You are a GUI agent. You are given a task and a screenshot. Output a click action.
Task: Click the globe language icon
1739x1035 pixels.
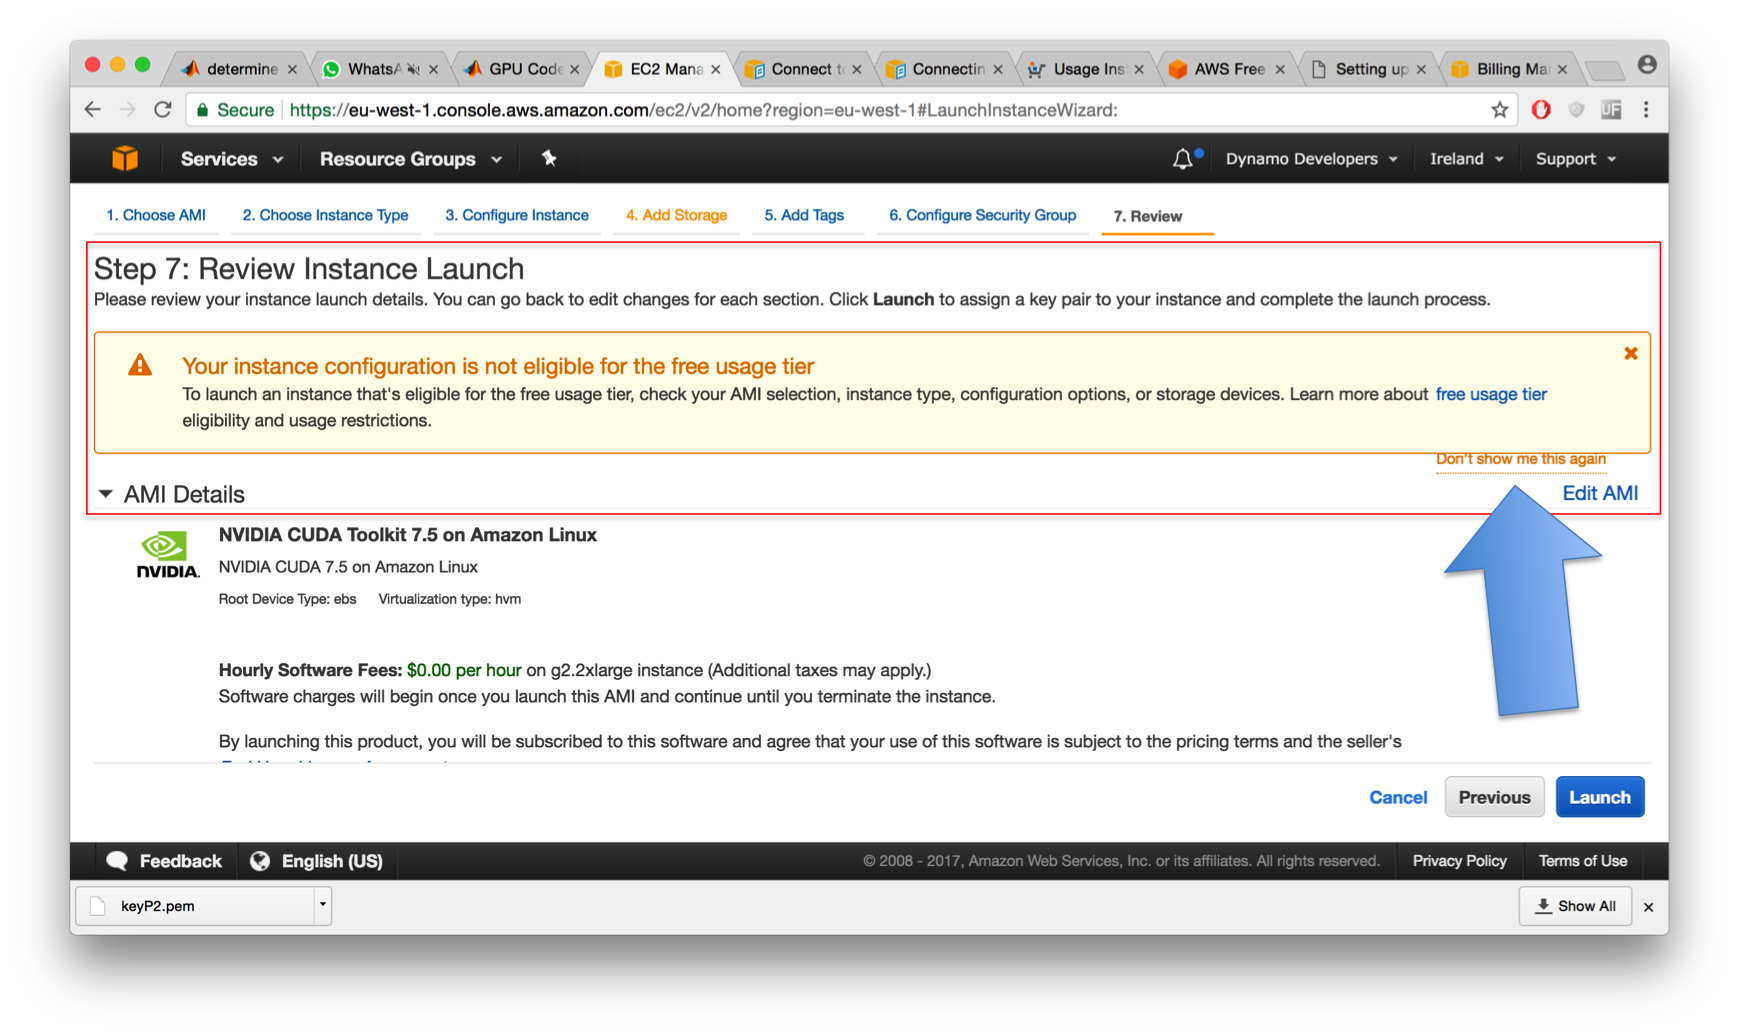[x=260, y=861]
